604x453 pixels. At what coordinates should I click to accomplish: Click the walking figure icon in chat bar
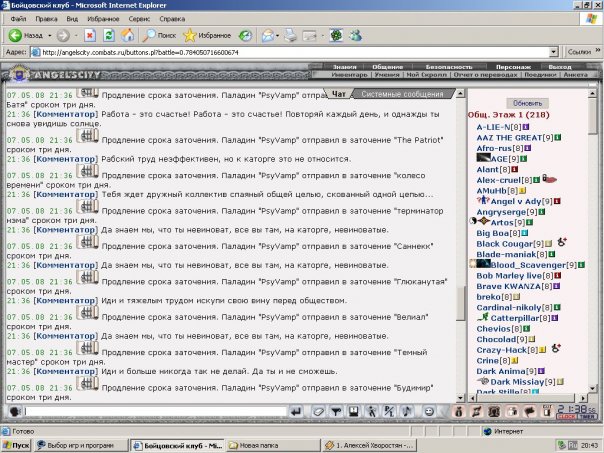371,411
